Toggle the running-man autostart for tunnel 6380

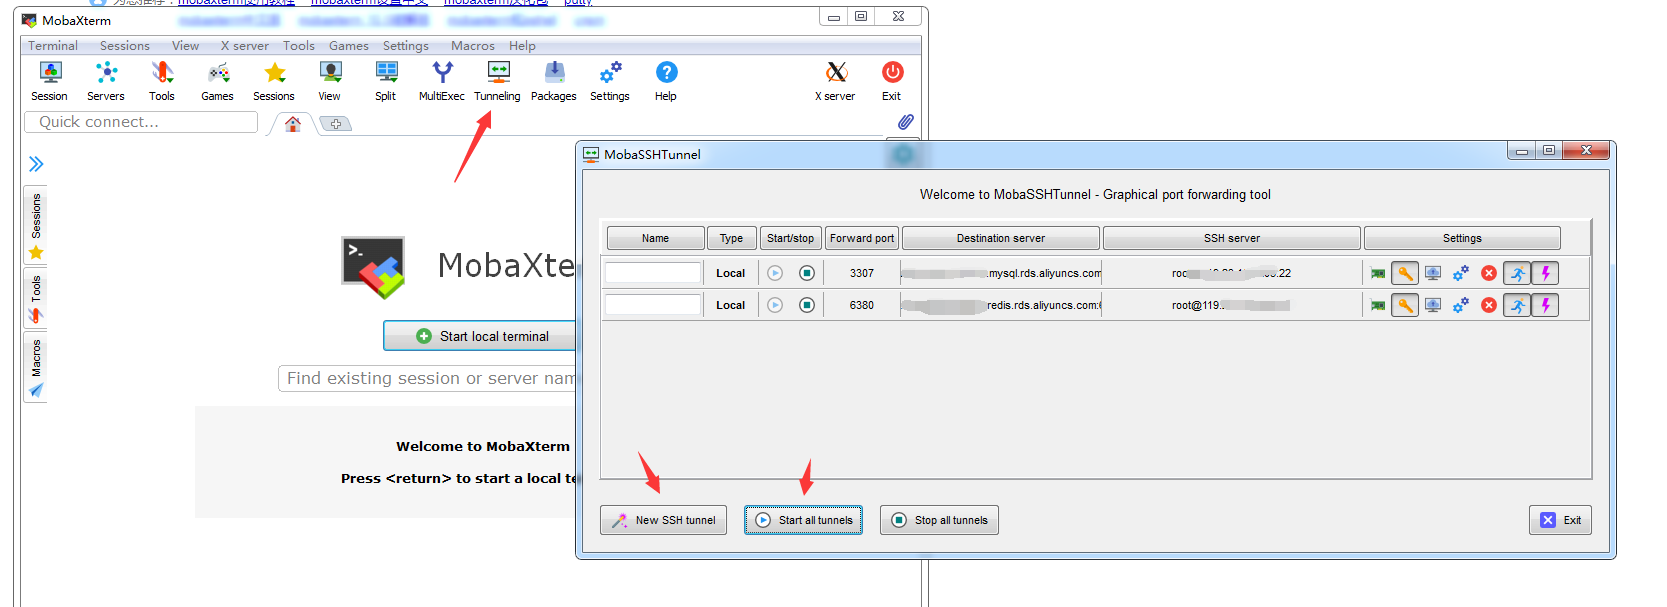pos(1517,305)
